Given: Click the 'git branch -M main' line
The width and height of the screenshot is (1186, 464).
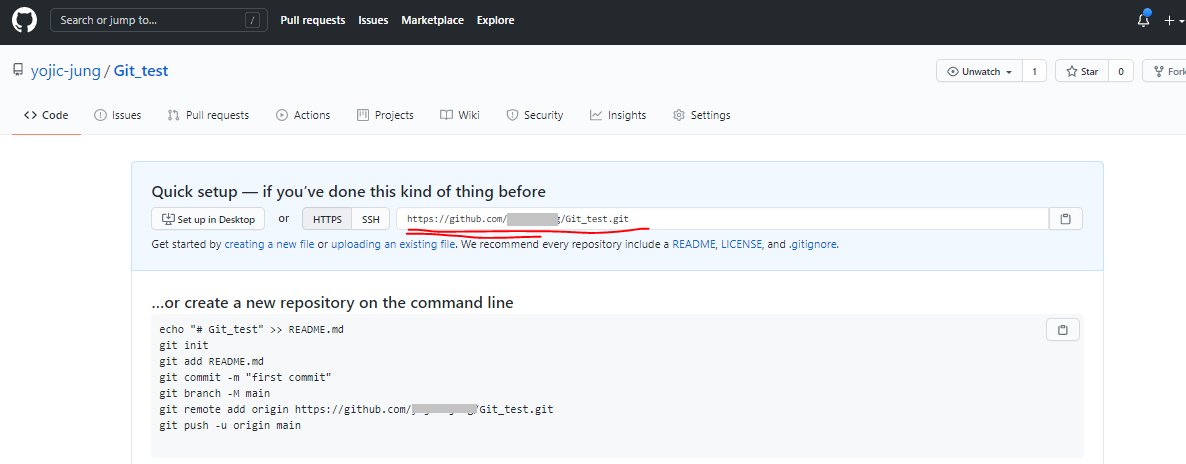Looking at the screenshot, I should [x=214, y=394].
